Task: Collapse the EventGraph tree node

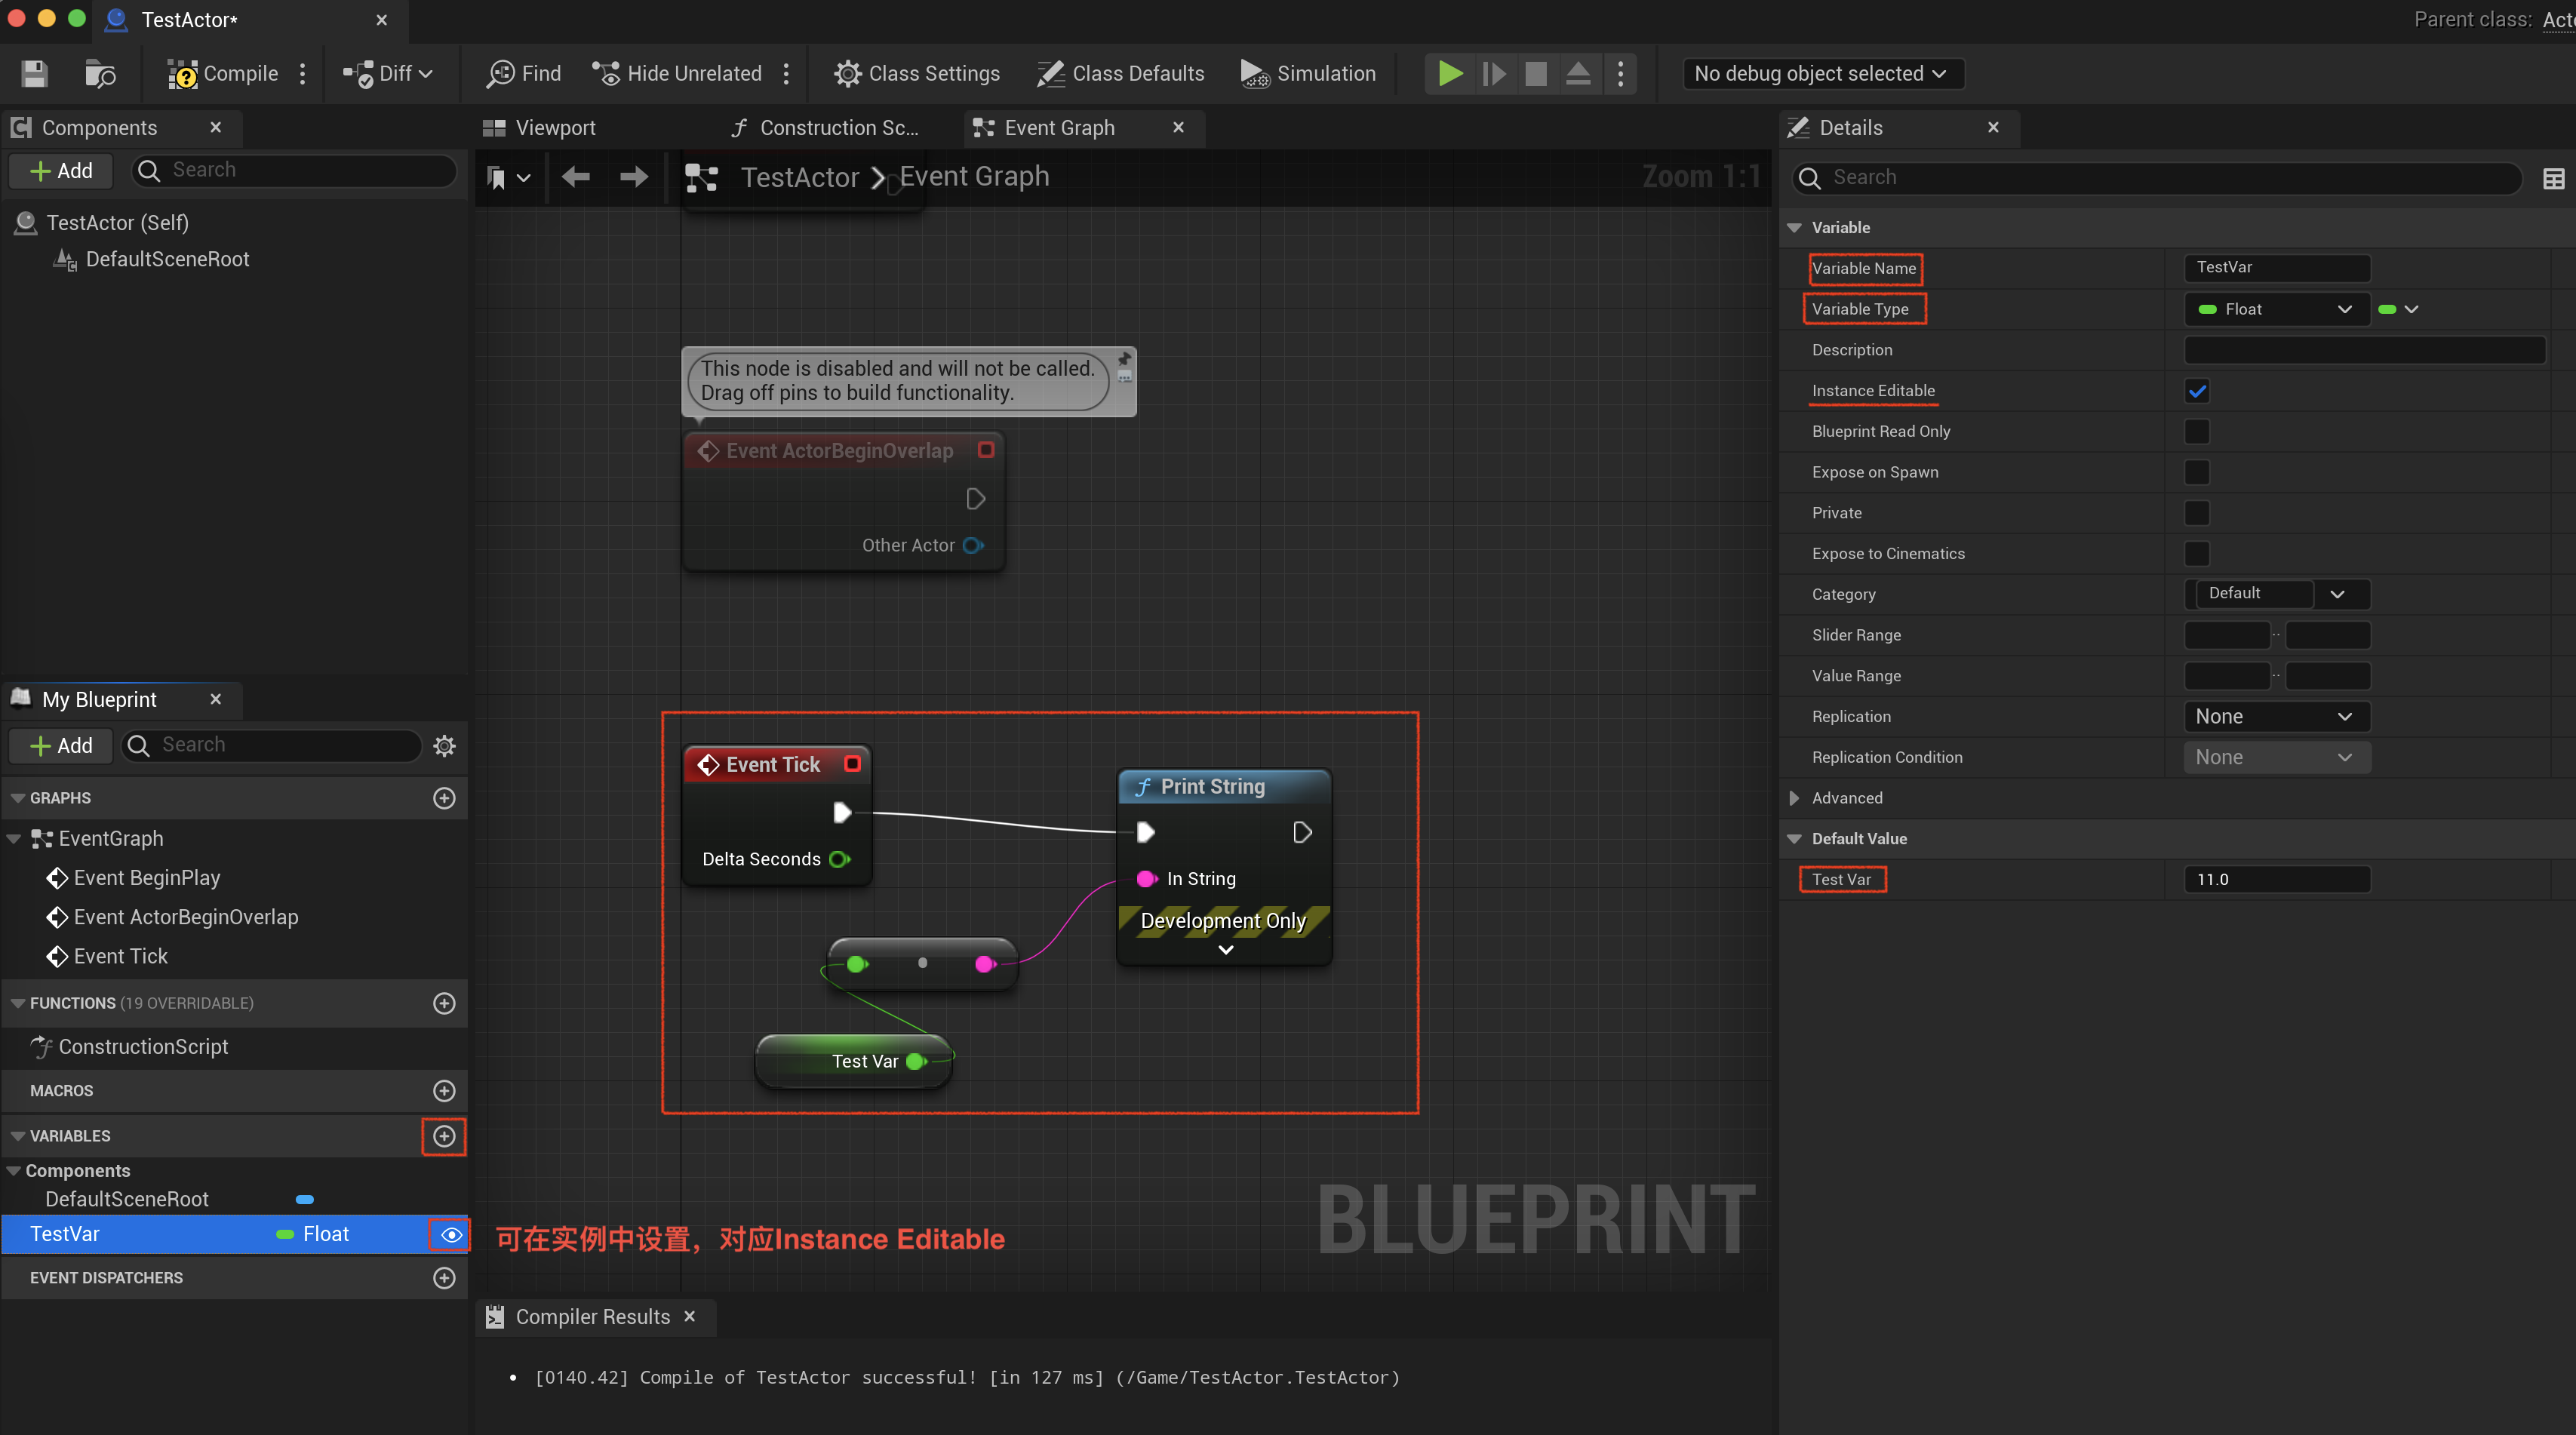Action: 14,839
